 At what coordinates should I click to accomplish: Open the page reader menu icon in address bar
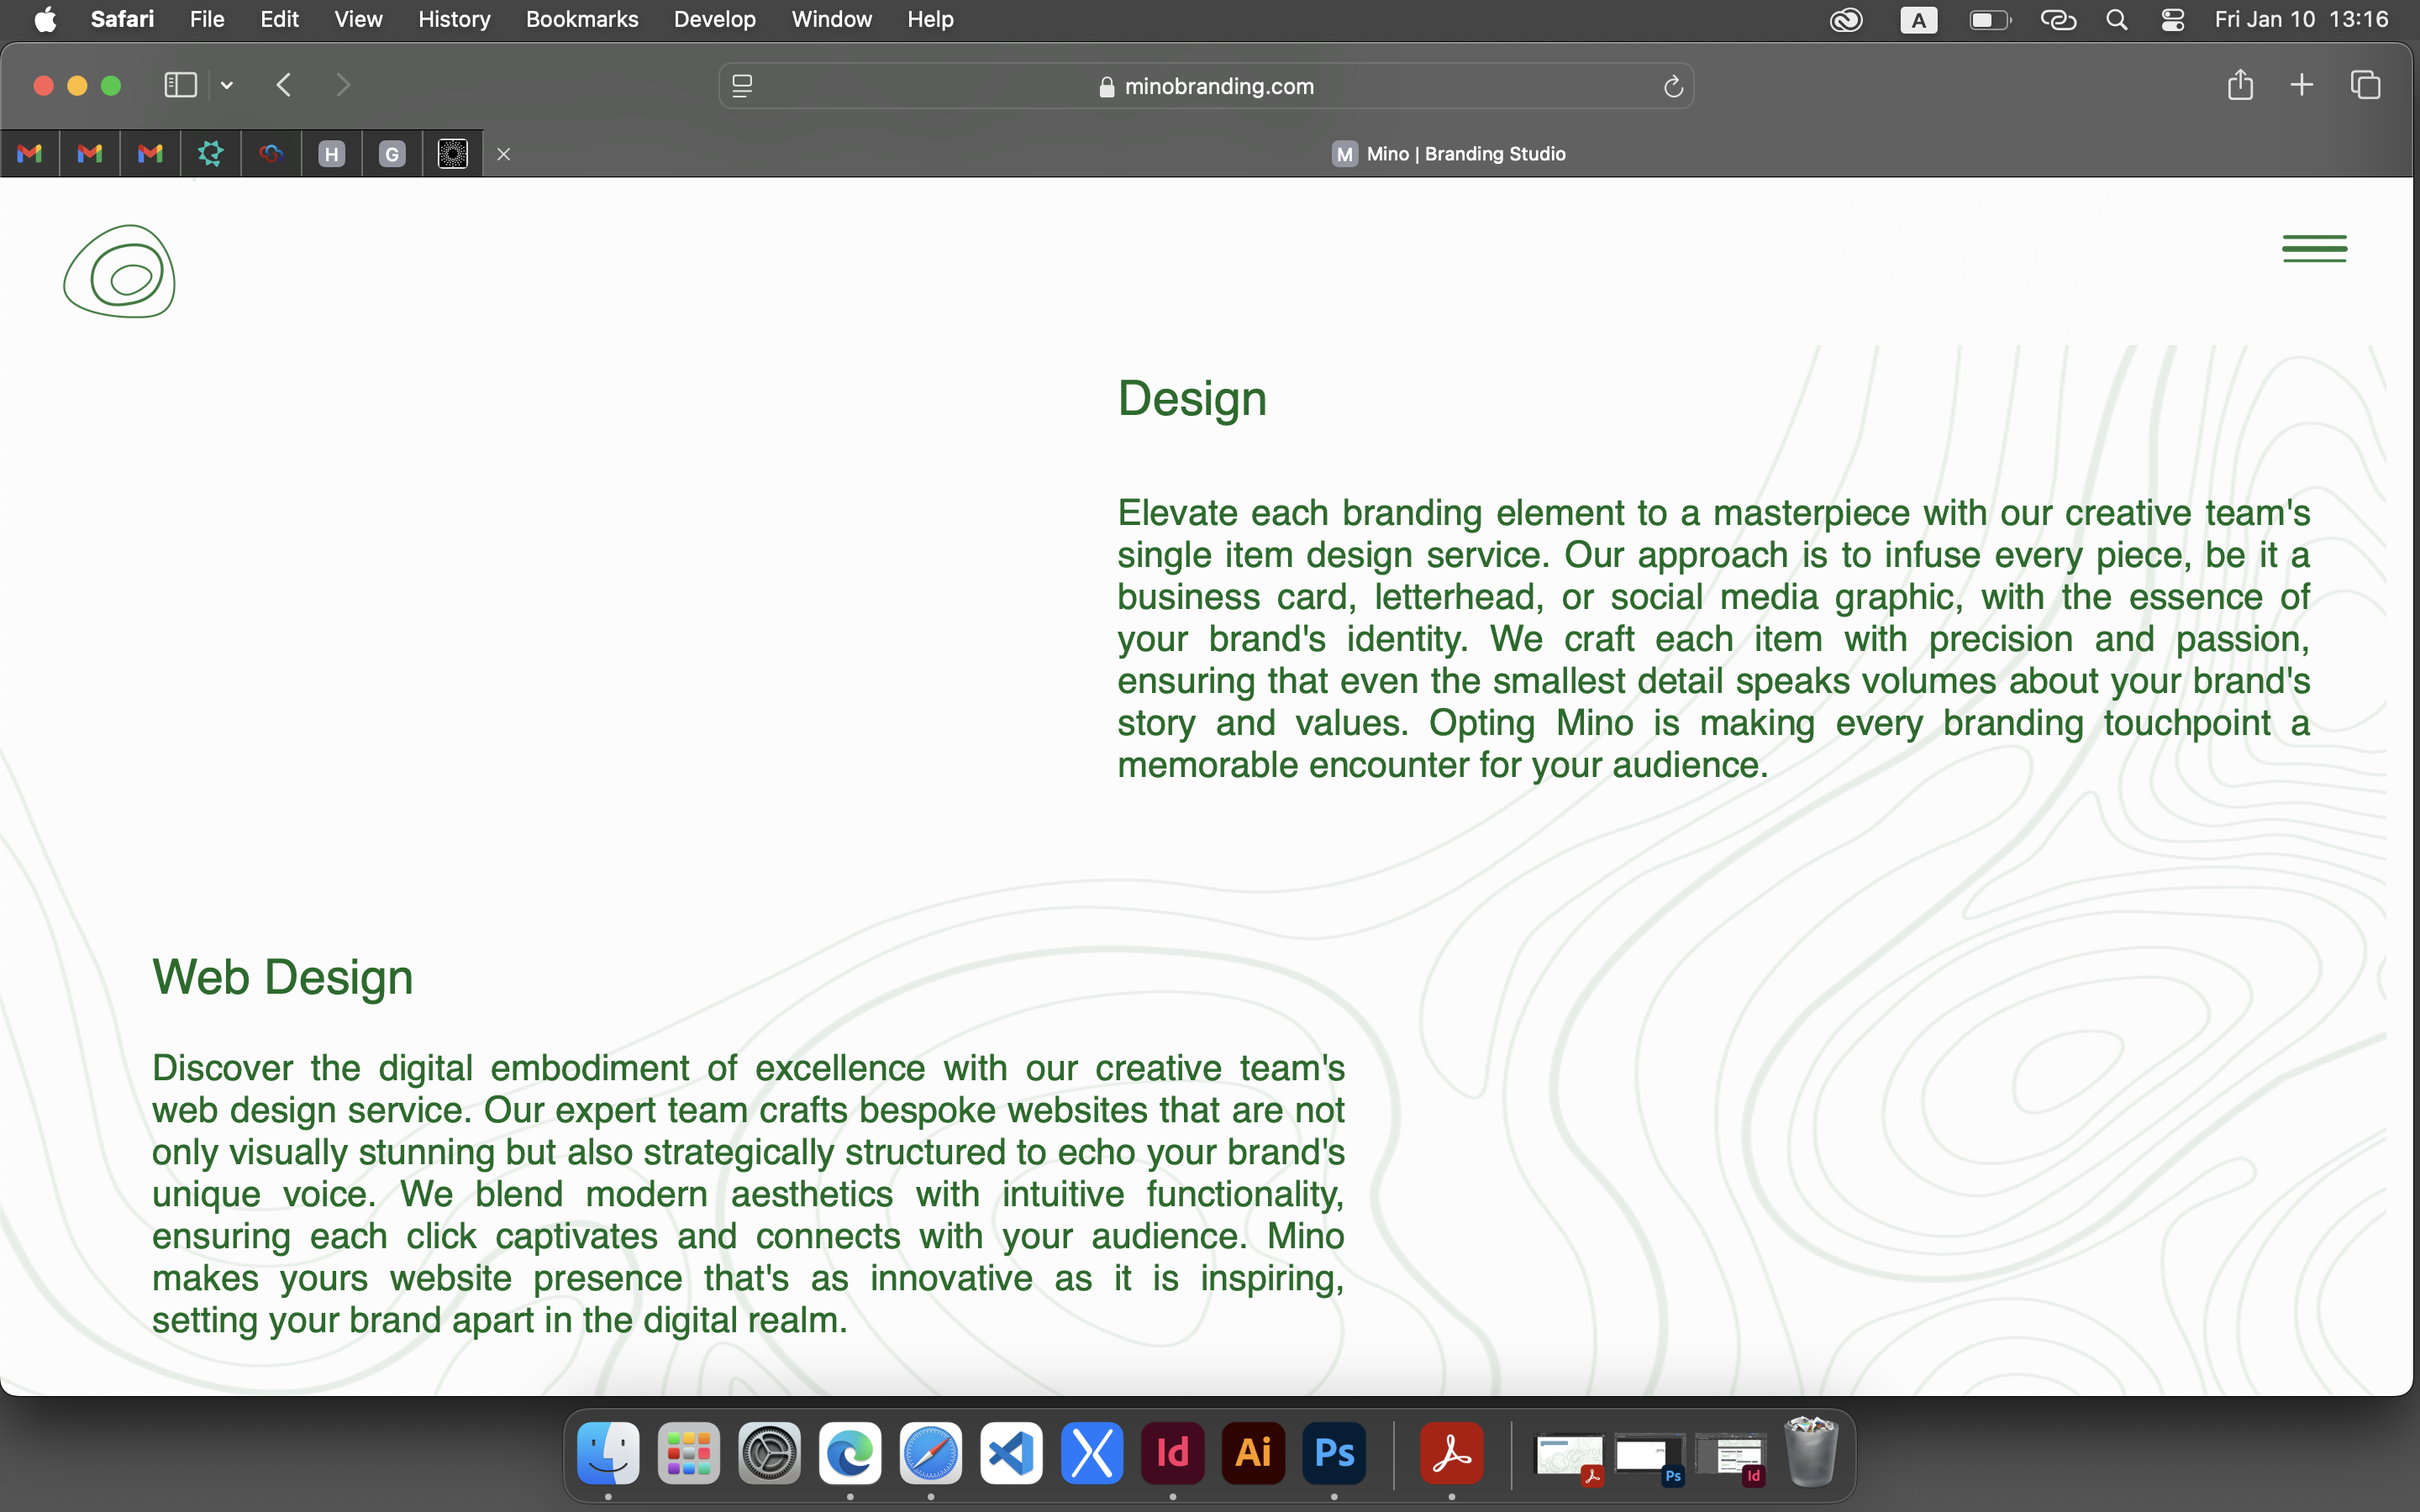pyautogui.click(x=742, y=86)
